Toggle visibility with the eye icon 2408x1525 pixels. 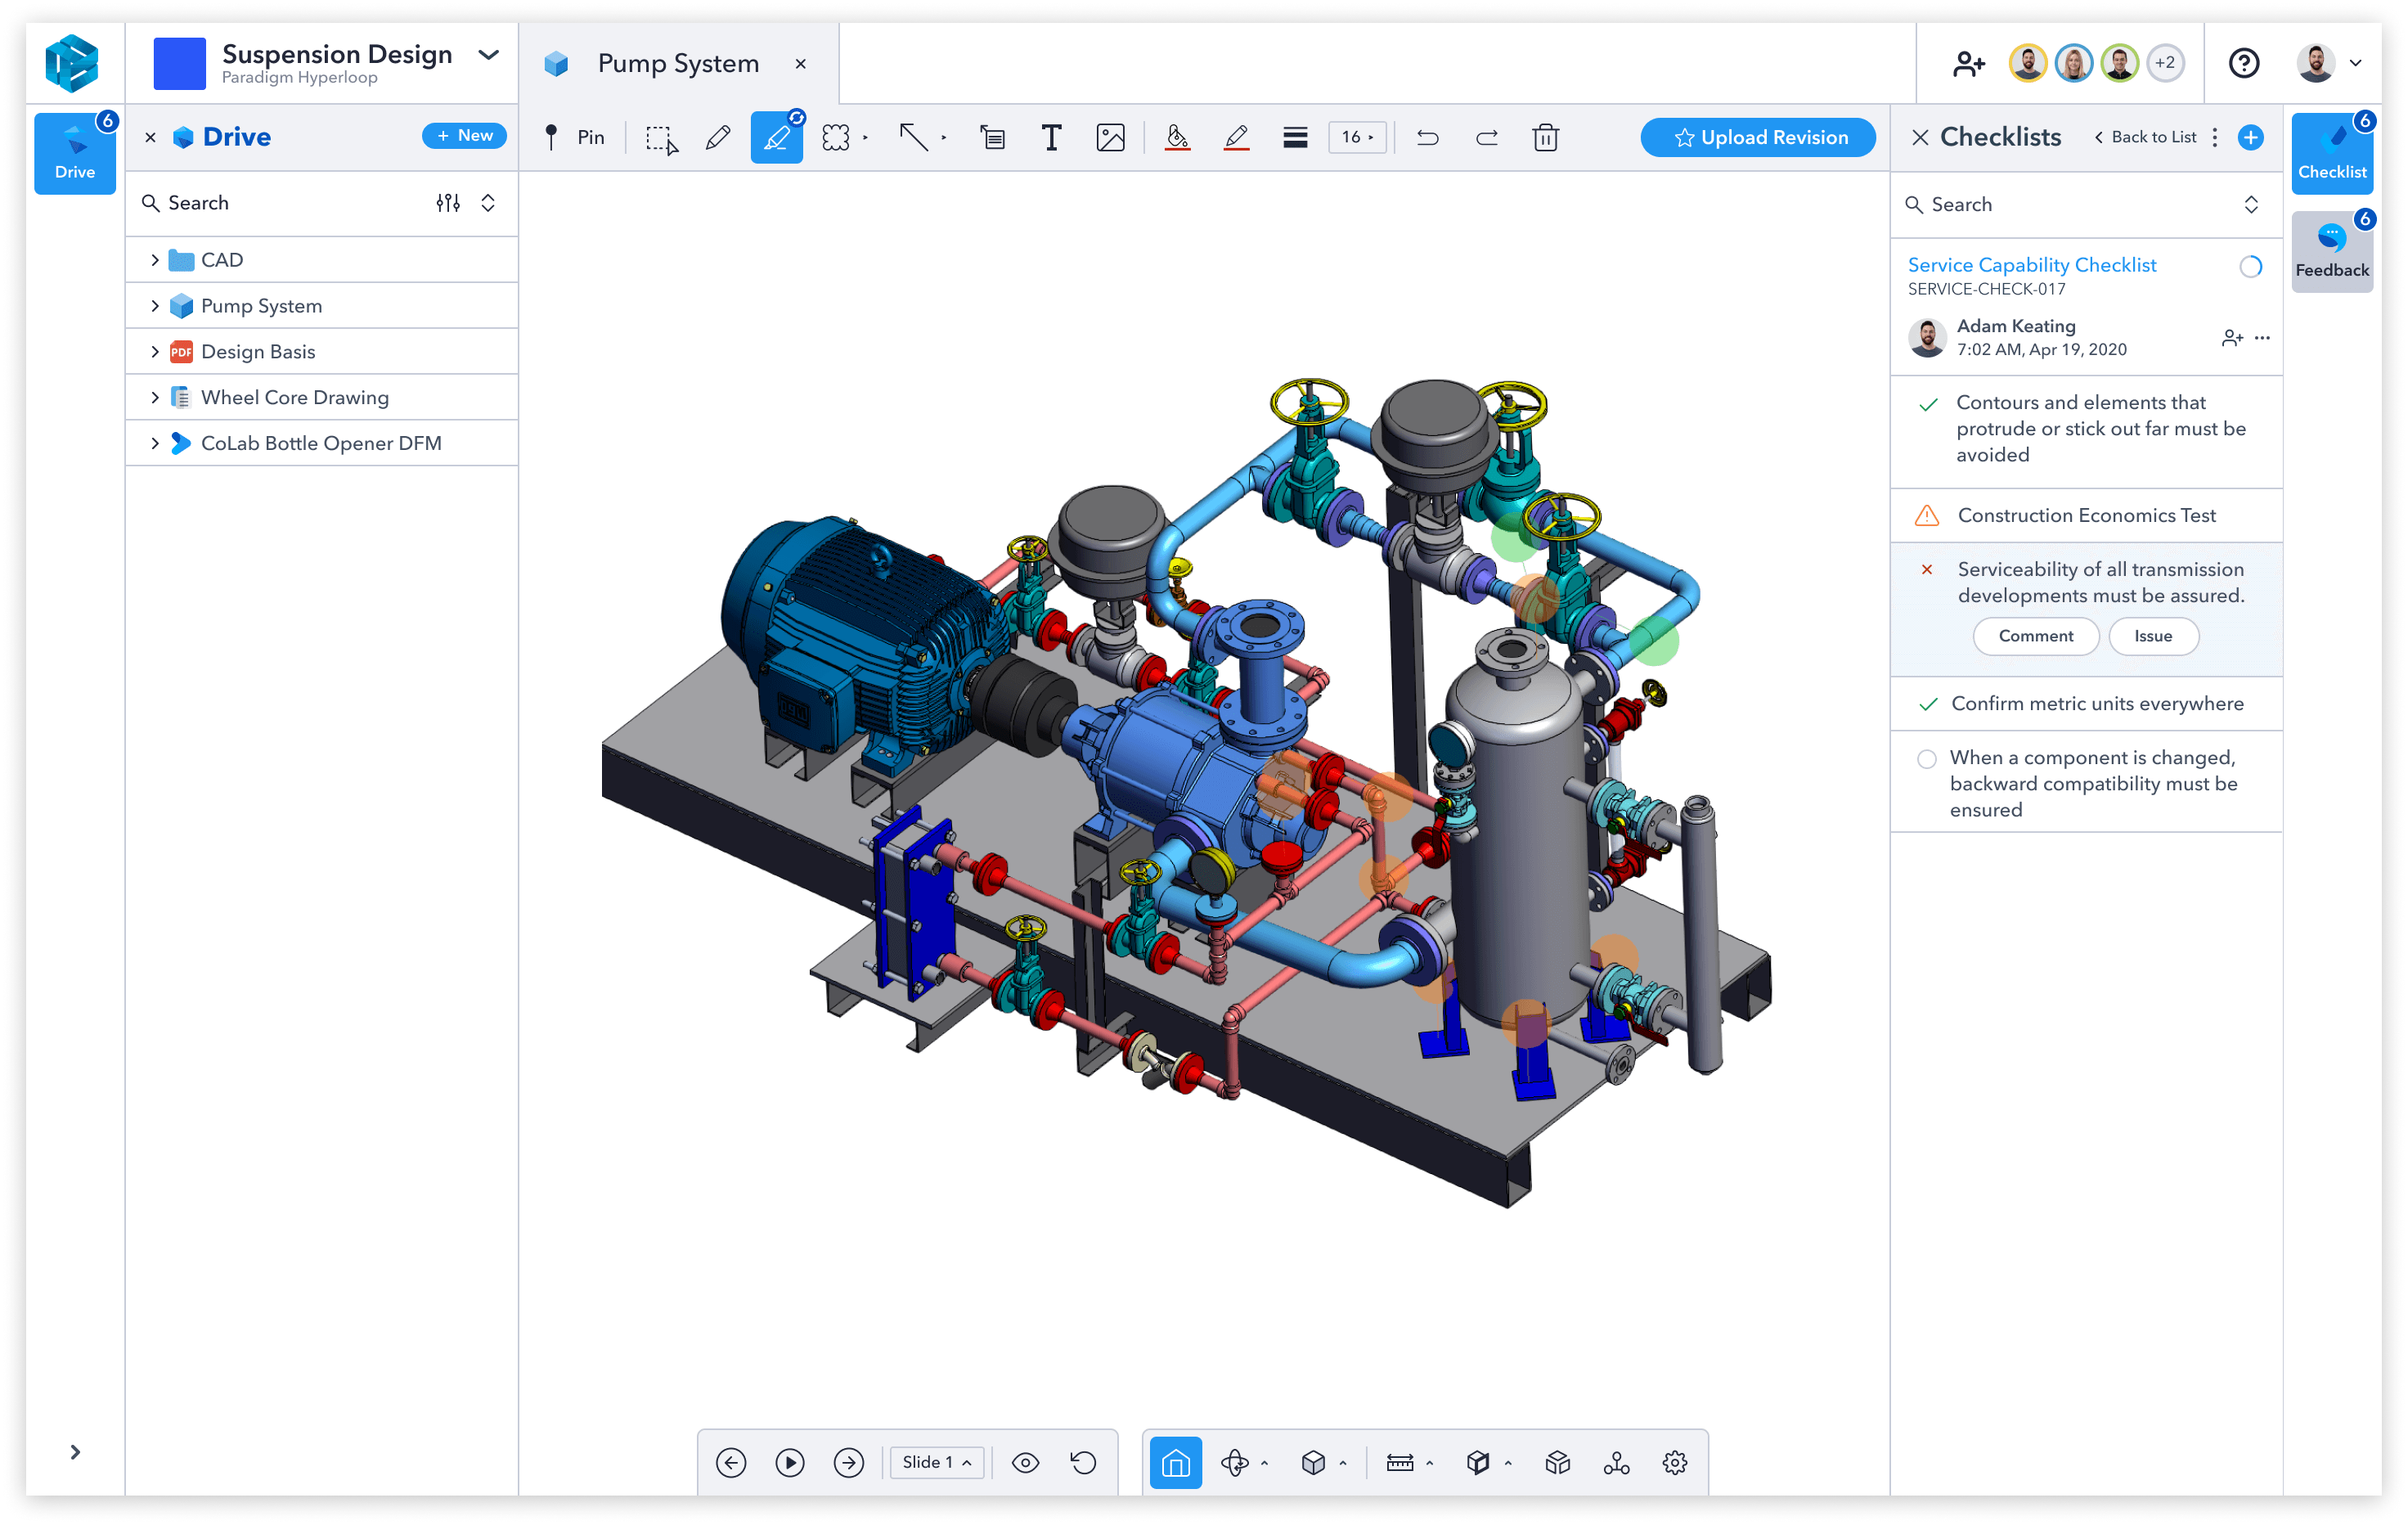1025,1462
